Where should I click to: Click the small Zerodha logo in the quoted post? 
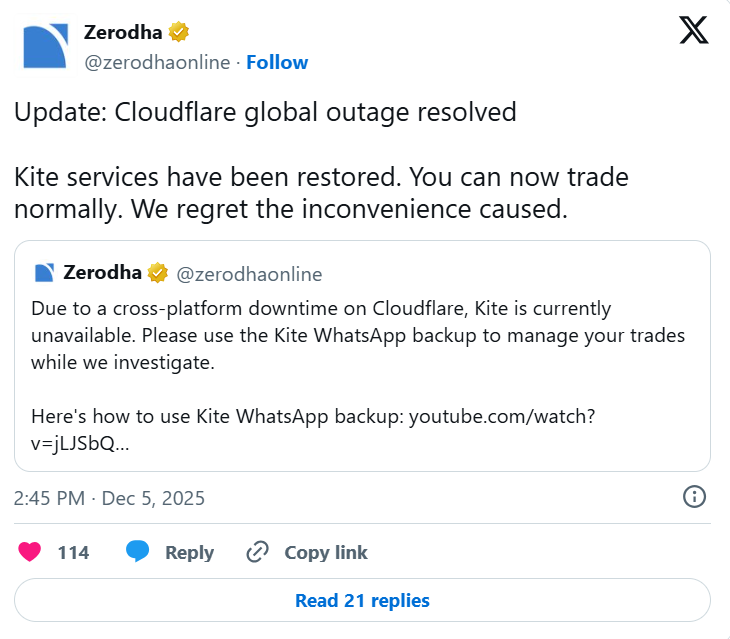[x=43, y=273]
